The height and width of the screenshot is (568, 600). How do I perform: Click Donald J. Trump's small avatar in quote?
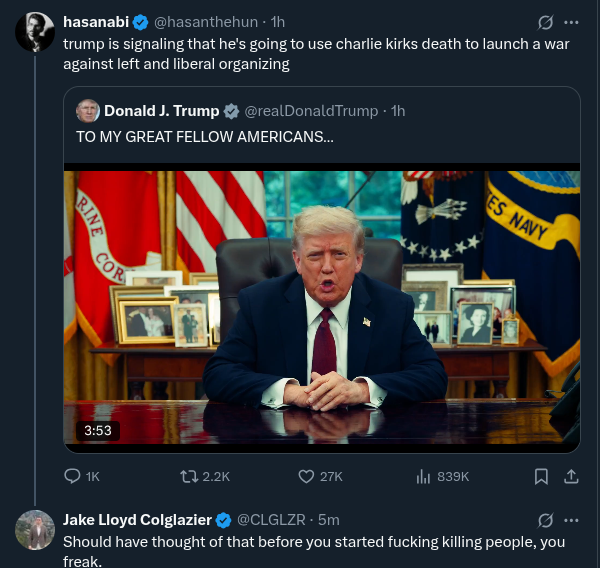[88, 111]
